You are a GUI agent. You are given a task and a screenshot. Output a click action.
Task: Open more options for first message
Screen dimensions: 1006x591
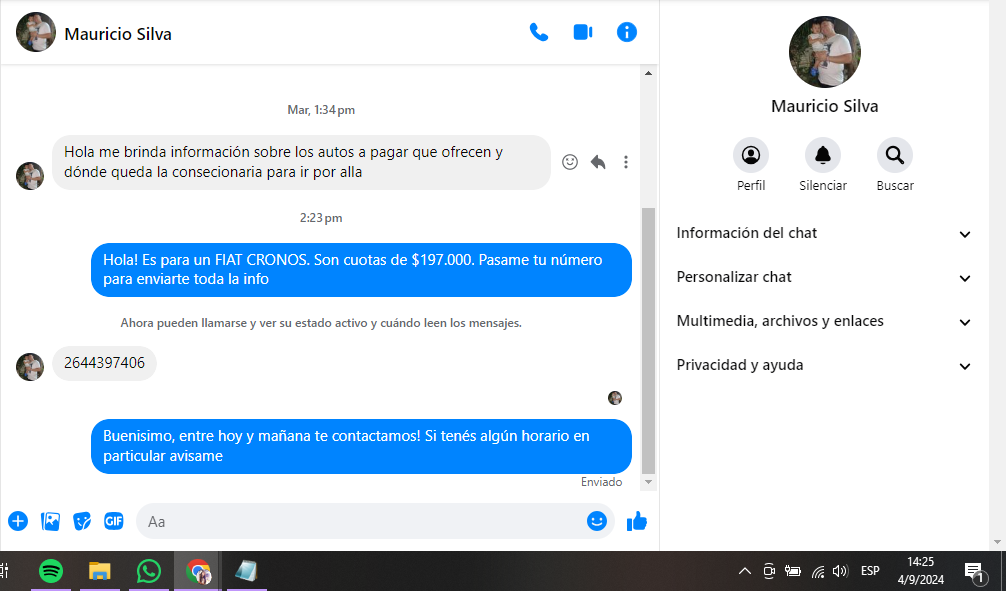pos(626,162)
